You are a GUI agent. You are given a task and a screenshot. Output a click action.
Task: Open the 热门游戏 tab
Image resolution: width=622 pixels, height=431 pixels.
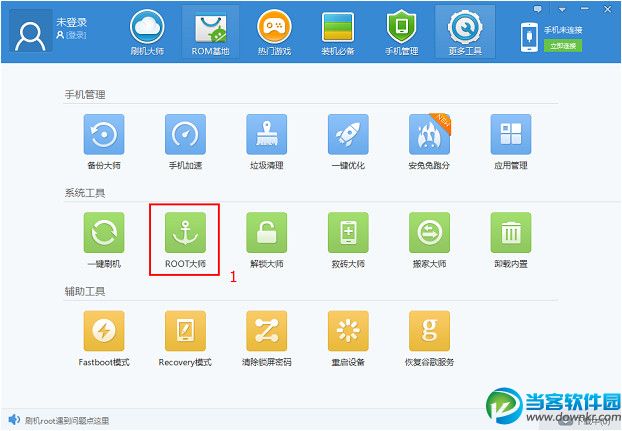[x=274, y=33]
